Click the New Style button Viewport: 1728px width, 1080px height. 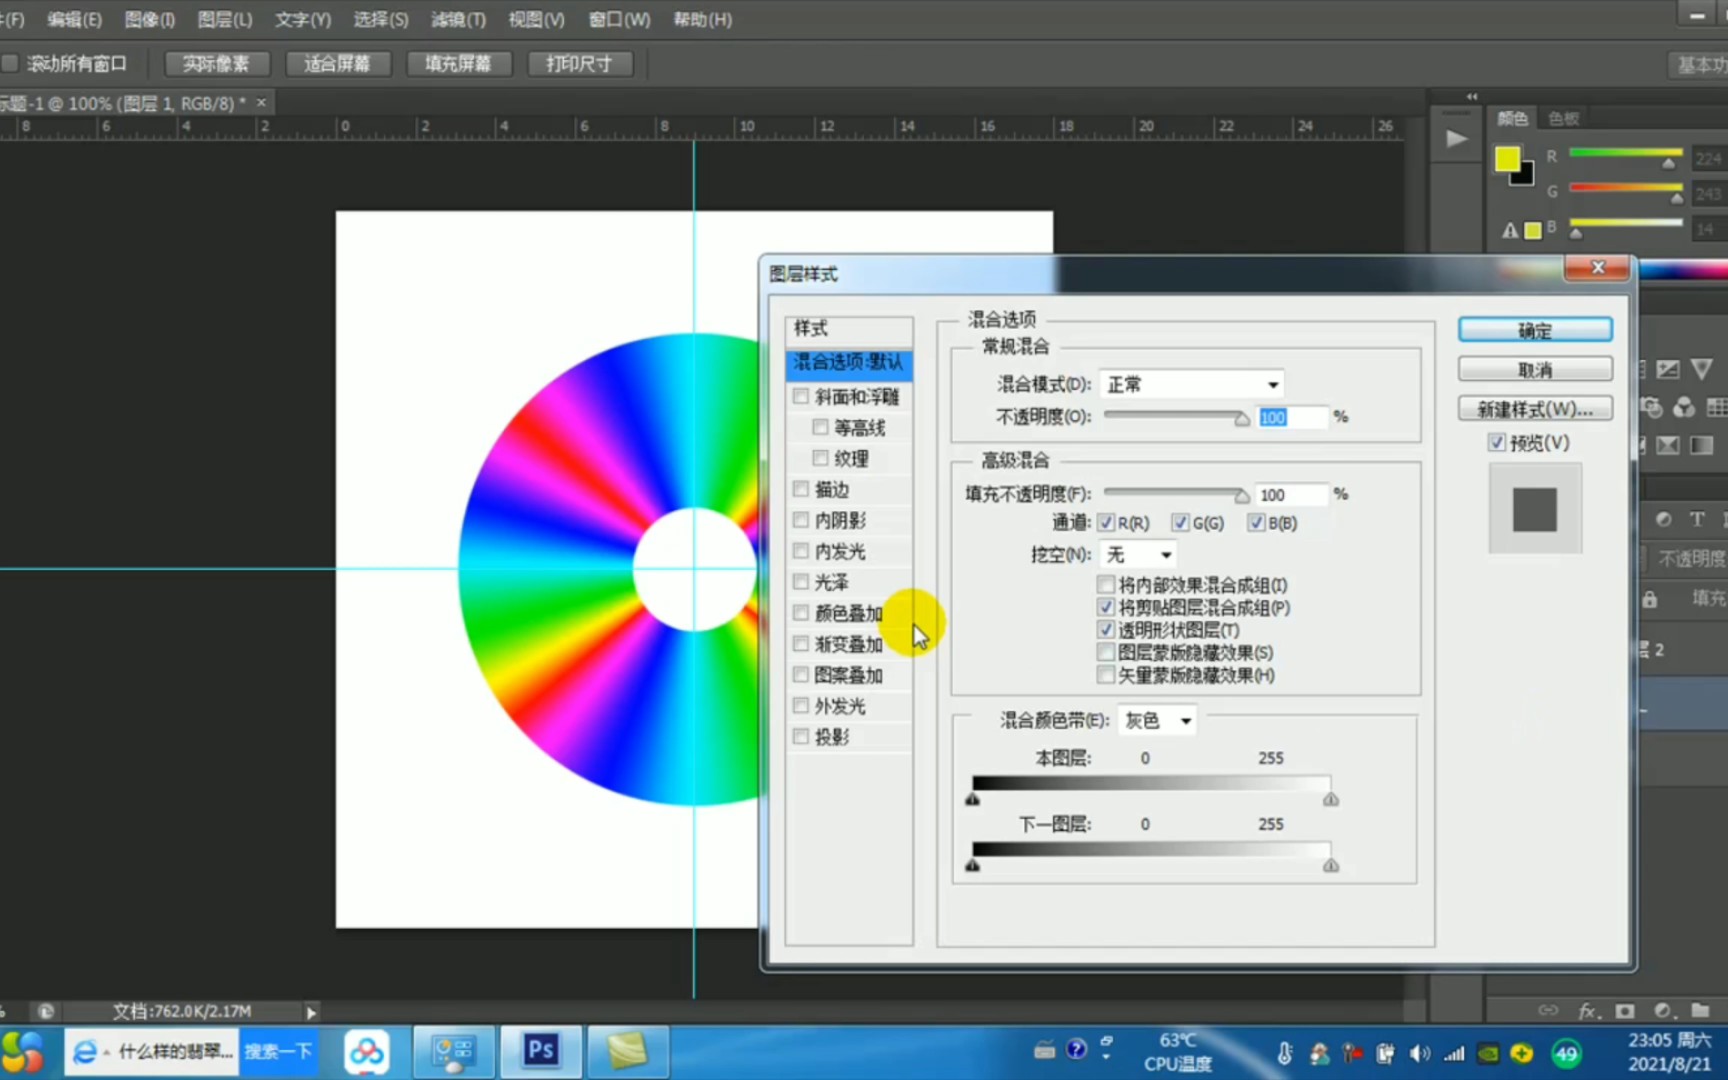pos(1535,409)
